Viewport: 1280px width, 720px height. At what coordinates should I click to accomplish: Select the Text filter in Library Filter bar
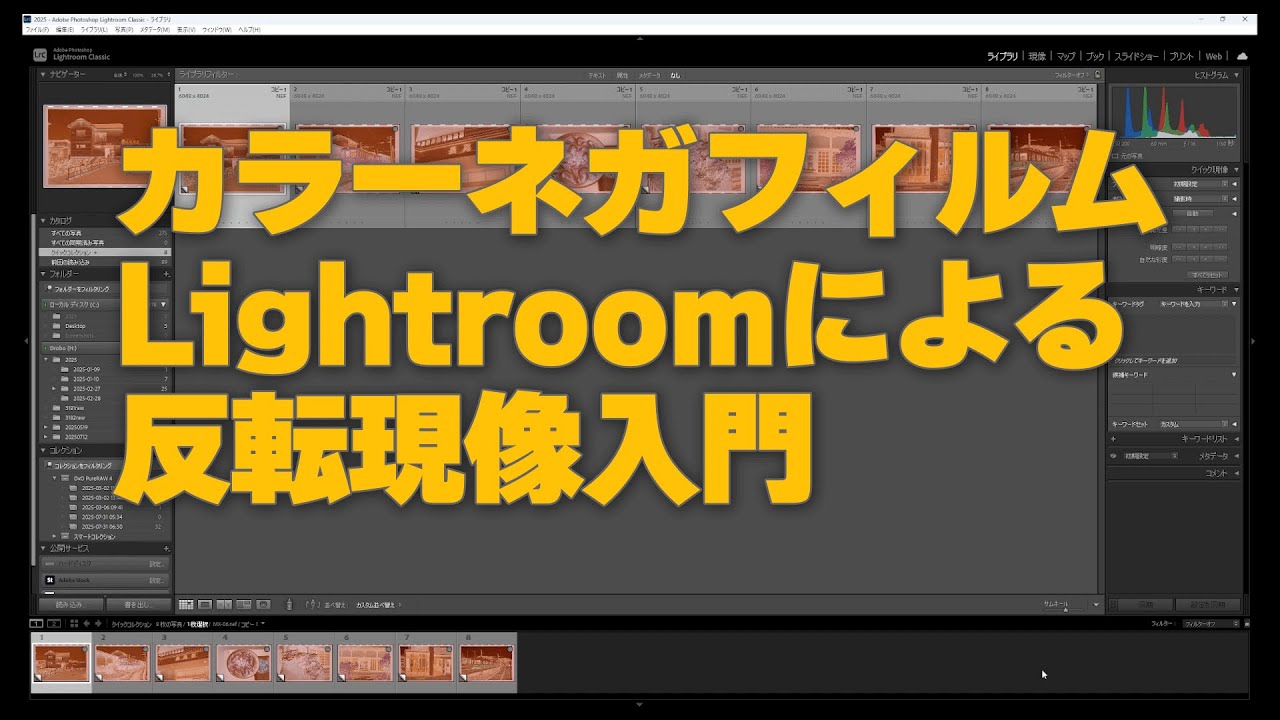point(596,75)
